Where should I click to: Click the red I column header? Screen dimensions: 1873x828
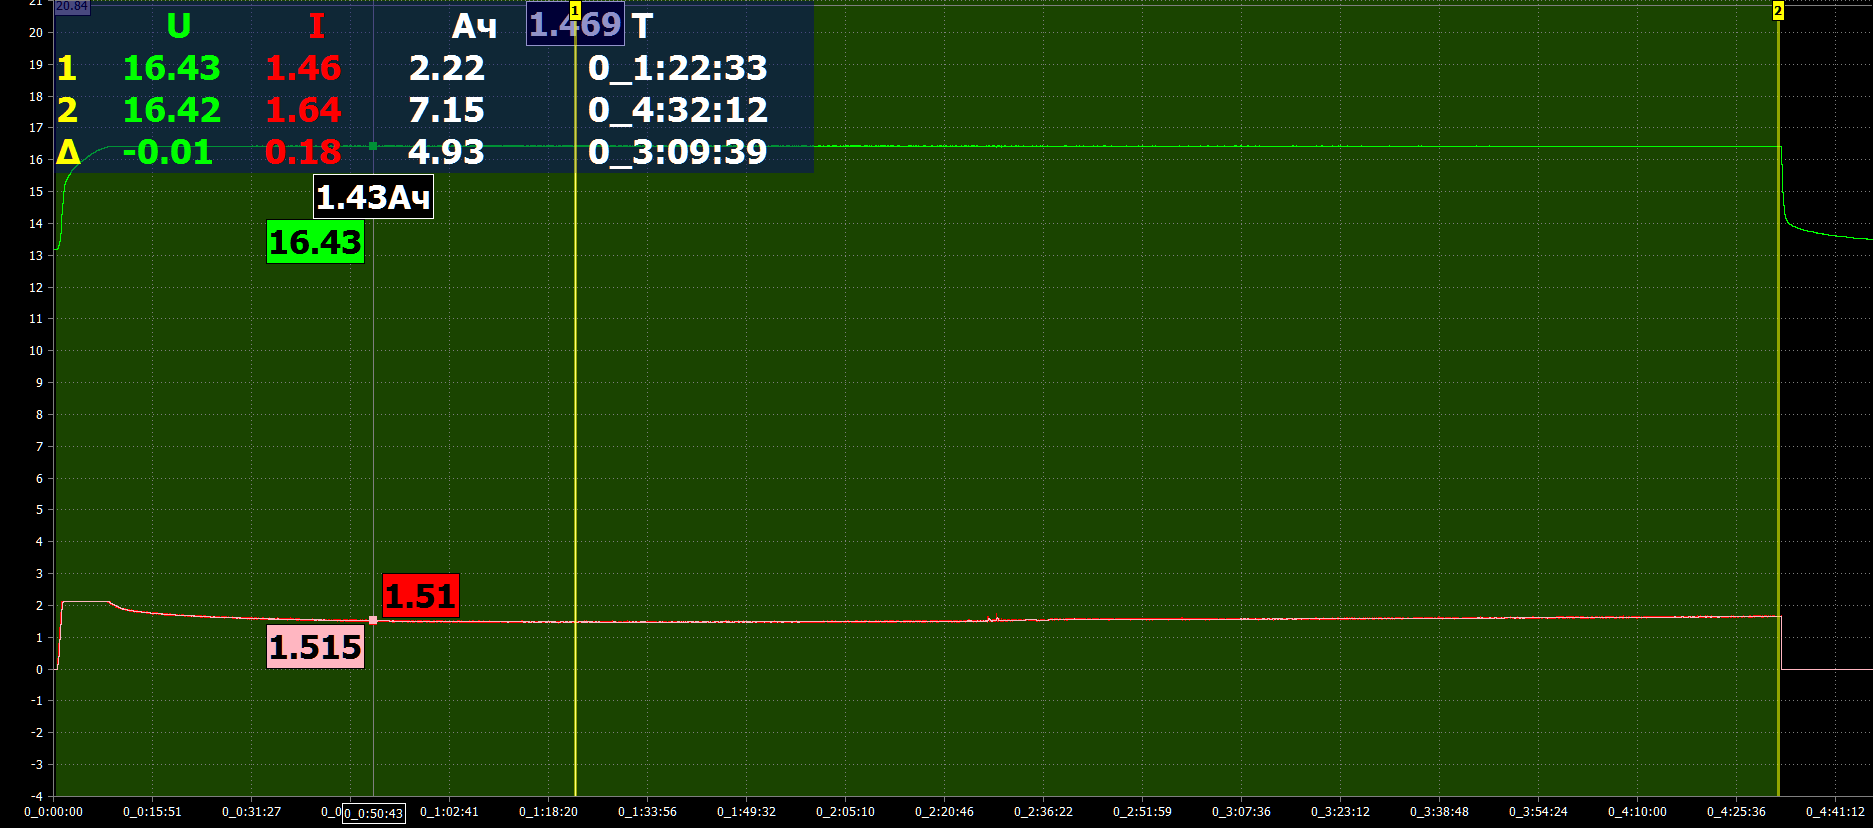[x=316, y=26]
